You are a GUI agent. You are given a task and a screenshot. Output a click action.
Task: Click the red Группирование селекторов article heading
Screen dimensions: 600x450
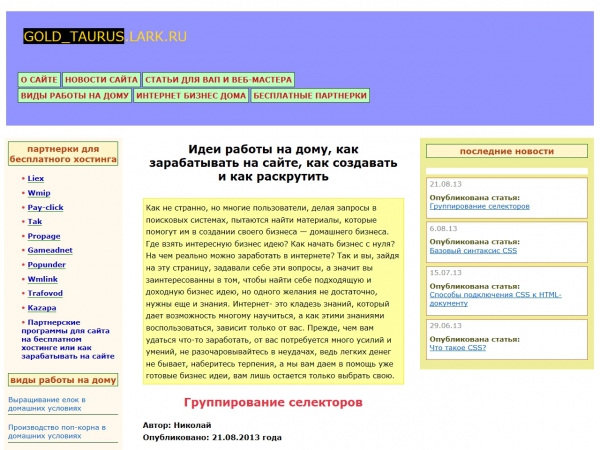(273, 403)
